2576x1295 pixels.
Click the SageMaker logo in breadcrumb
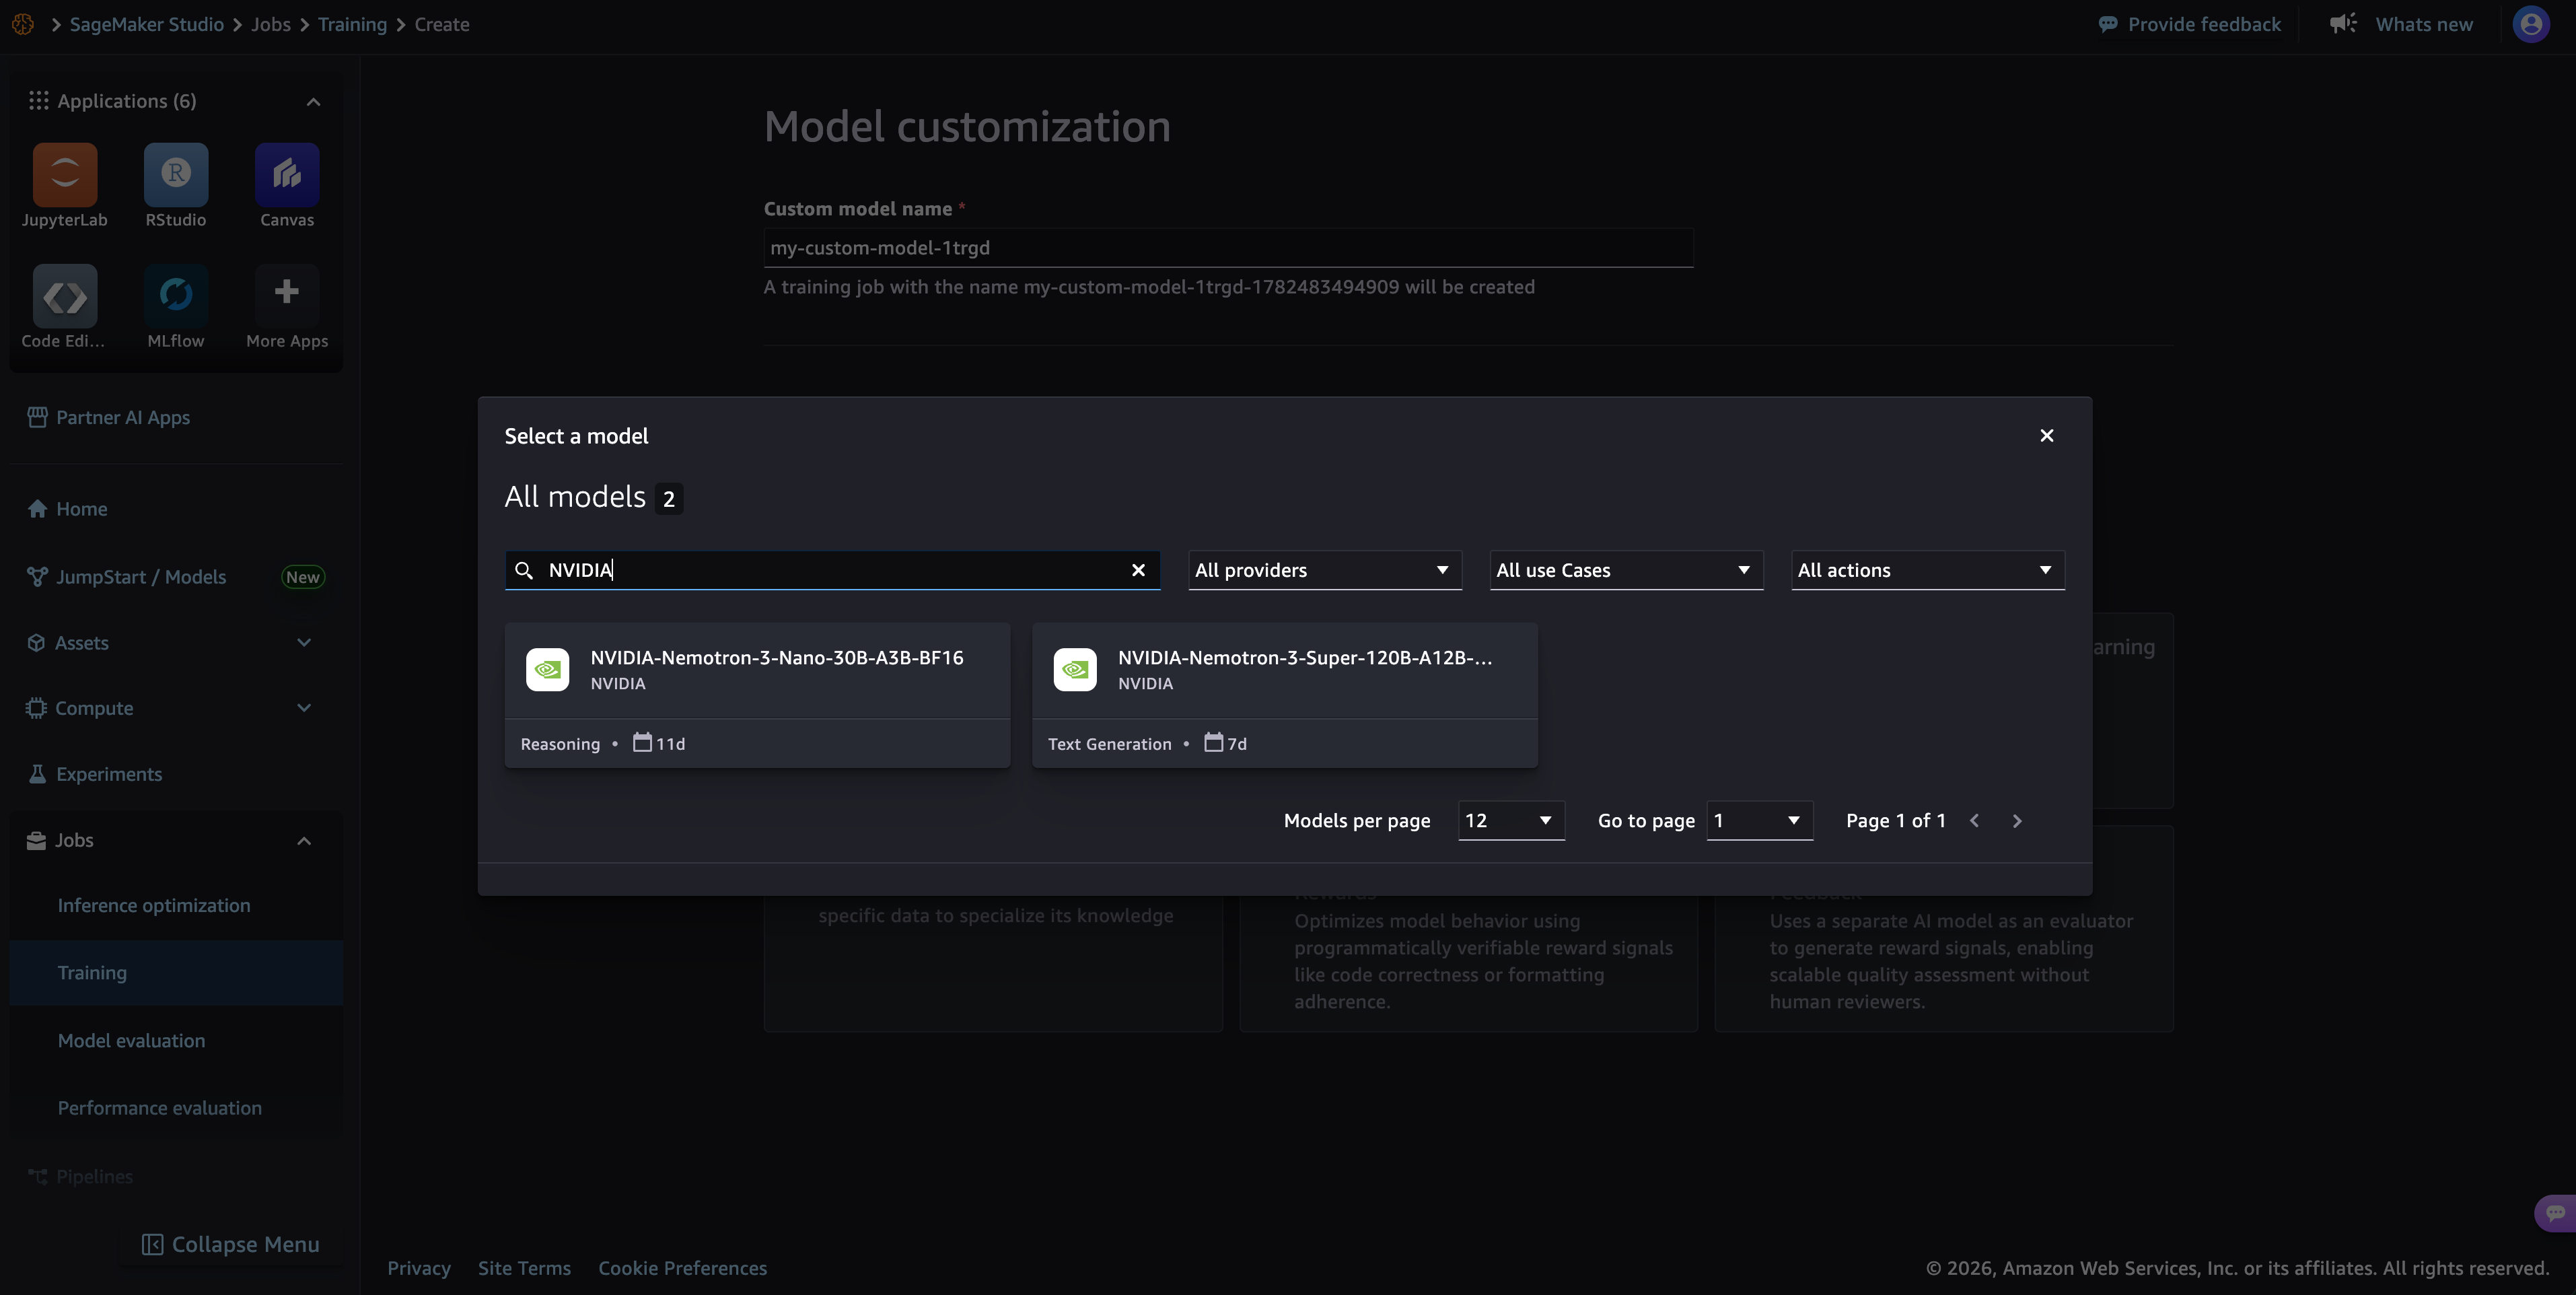point(23,24)
